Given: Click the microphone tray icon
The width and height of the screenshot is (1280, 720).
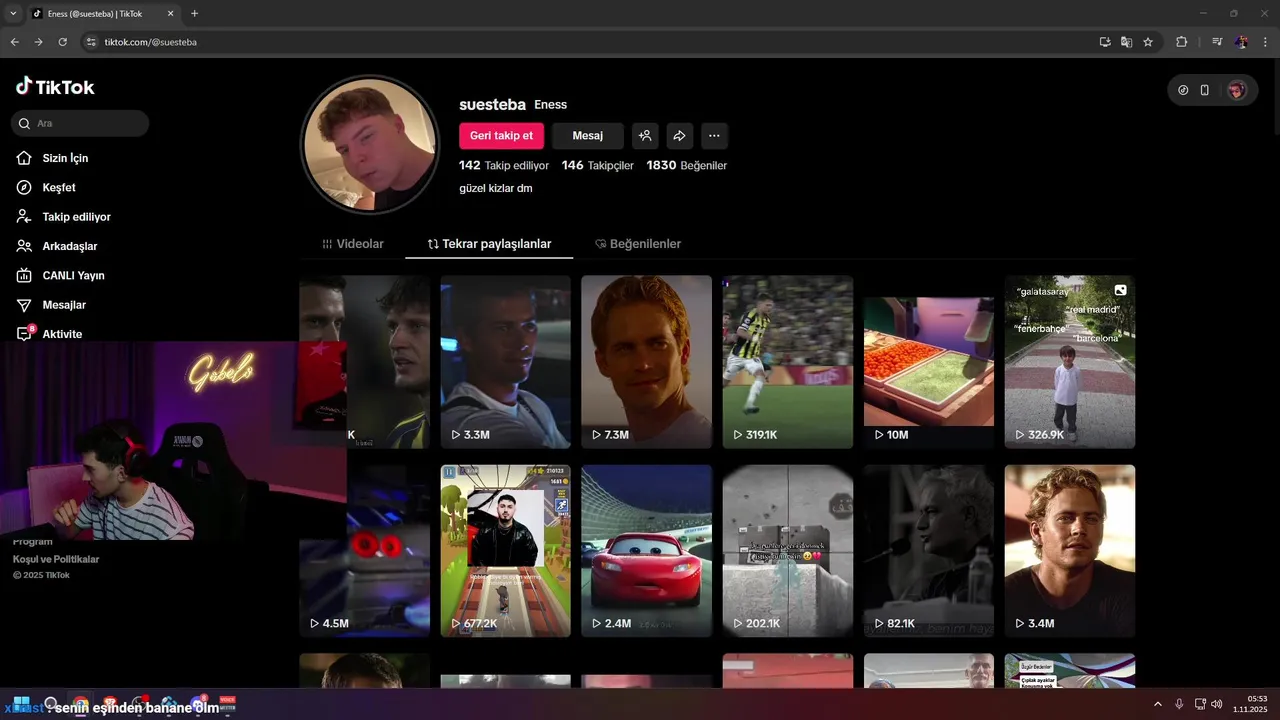Looking at the screenshot, I should click(x=1179, y=704).
